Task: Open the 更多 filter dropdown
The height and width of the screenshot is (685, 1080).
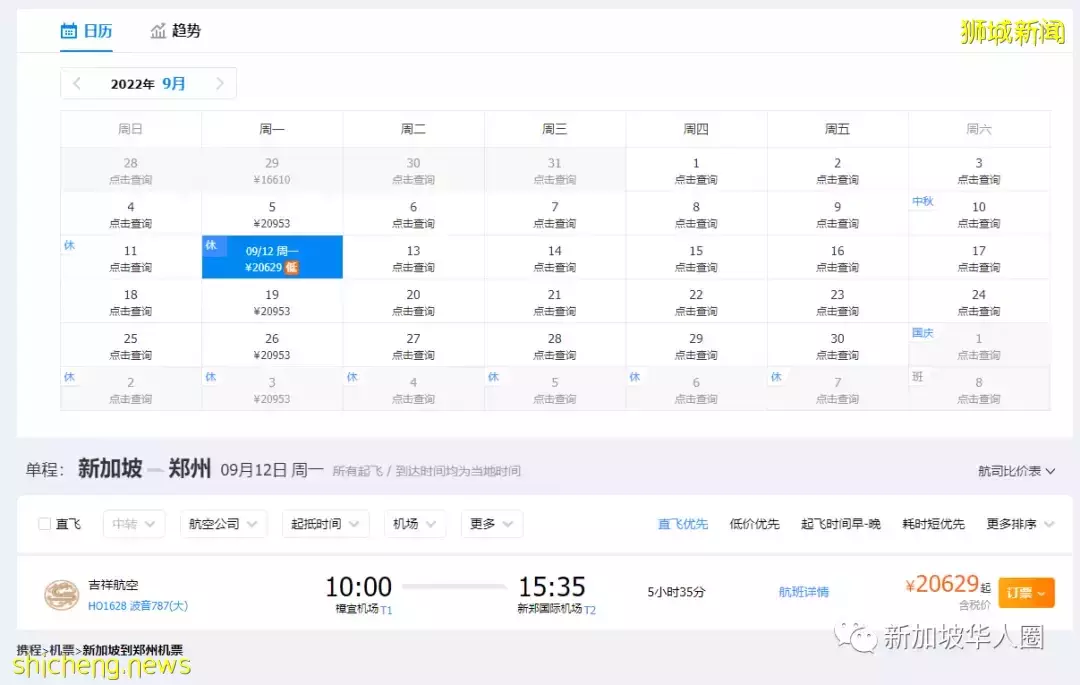Action: tap(491, 523)
